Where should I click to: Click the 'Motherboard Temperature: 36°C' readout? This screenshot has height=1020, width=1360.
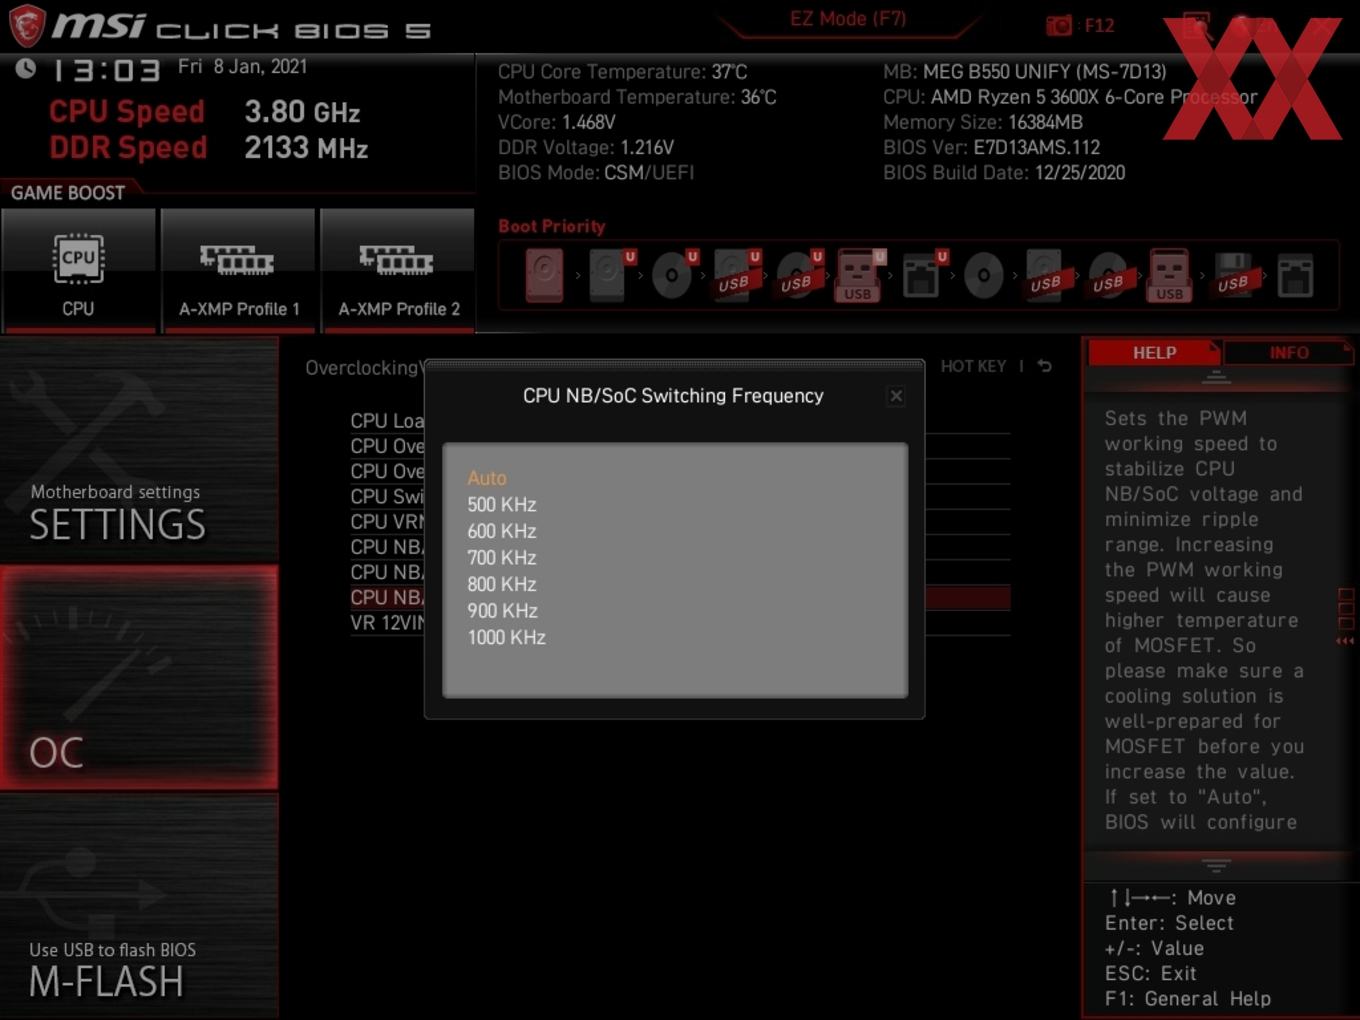637,97
